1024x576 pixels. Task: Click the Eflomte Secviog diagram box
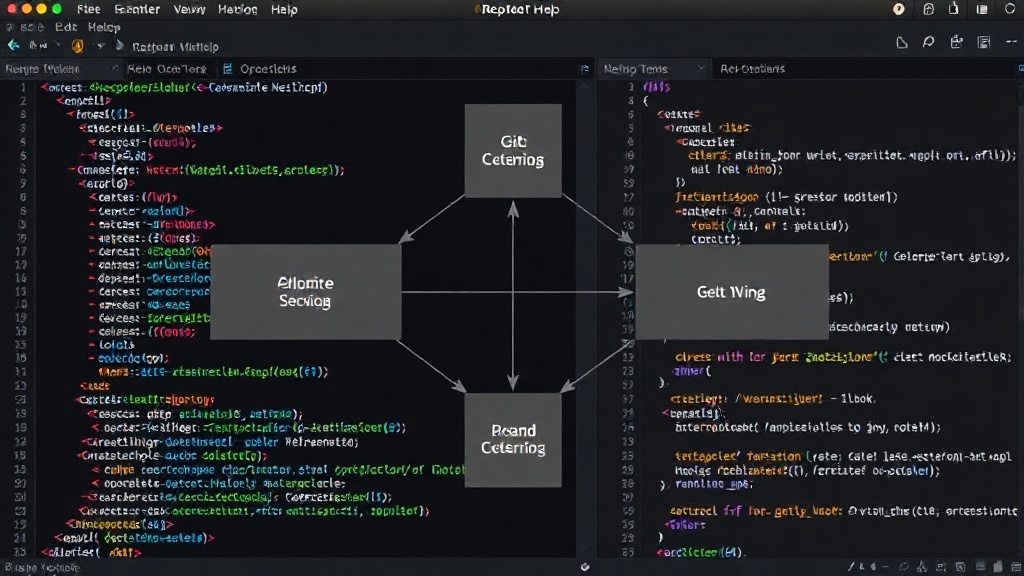click(306, 292)
